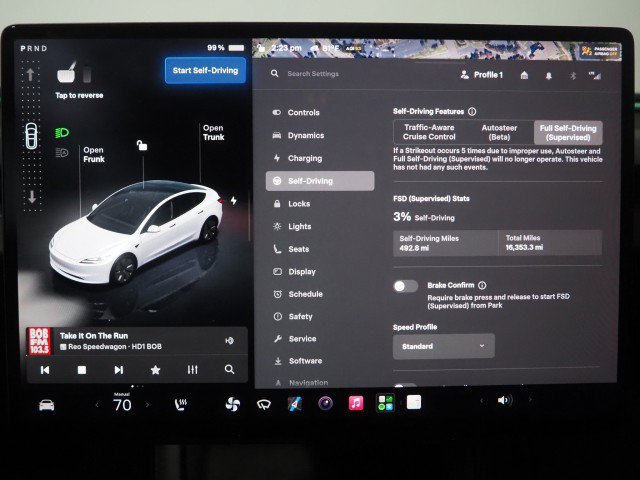This screenshot has width=640, height=480.
Task: Tap the BOB FM 103.5 station logo
Action: [x=40, y=341]
